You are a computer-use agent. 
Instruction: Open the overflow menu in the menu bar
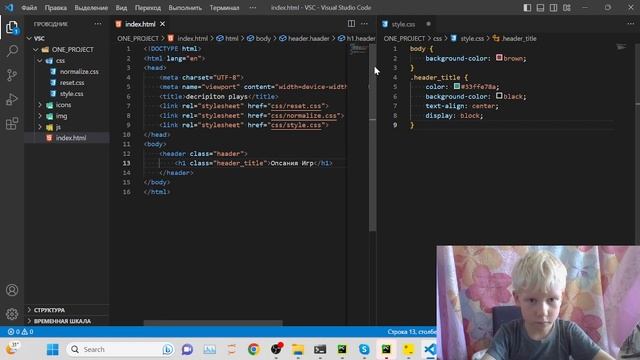(x=253, y=8)
